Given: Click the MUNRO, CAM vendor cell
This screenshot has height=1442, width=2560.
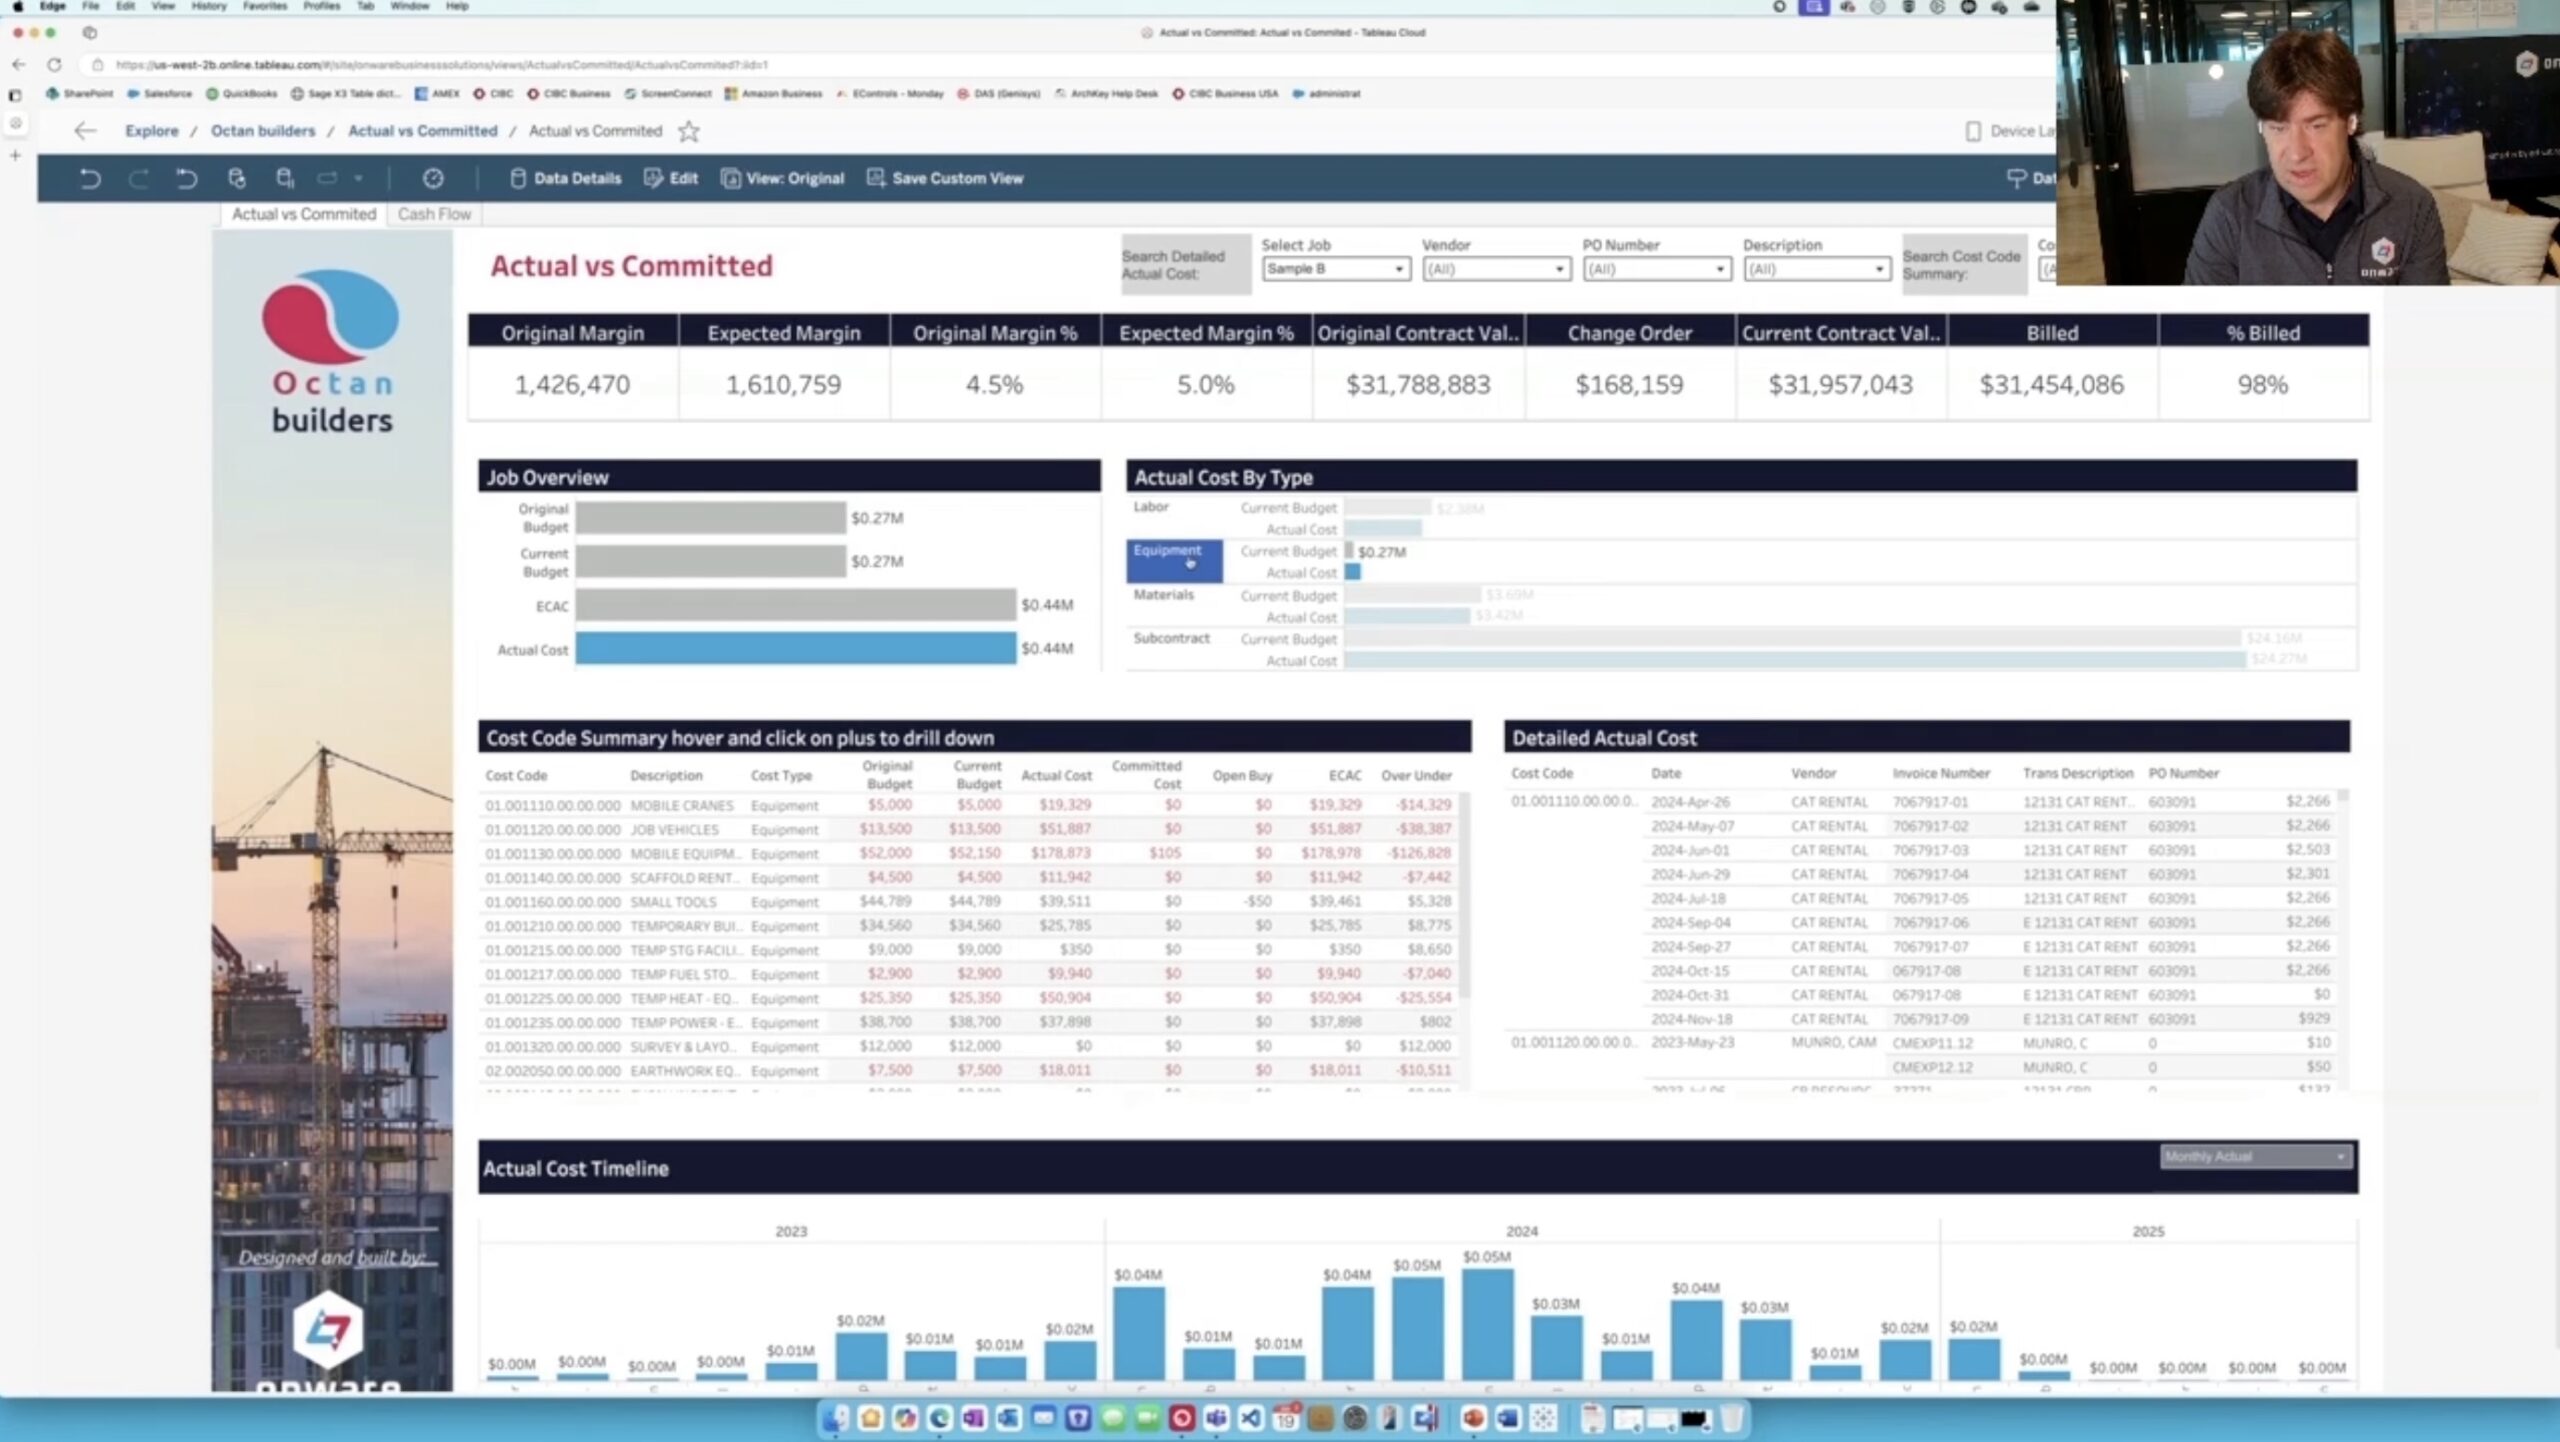Looking at the screenshot, I should pyautogui.click(x=1834, y=1043).
